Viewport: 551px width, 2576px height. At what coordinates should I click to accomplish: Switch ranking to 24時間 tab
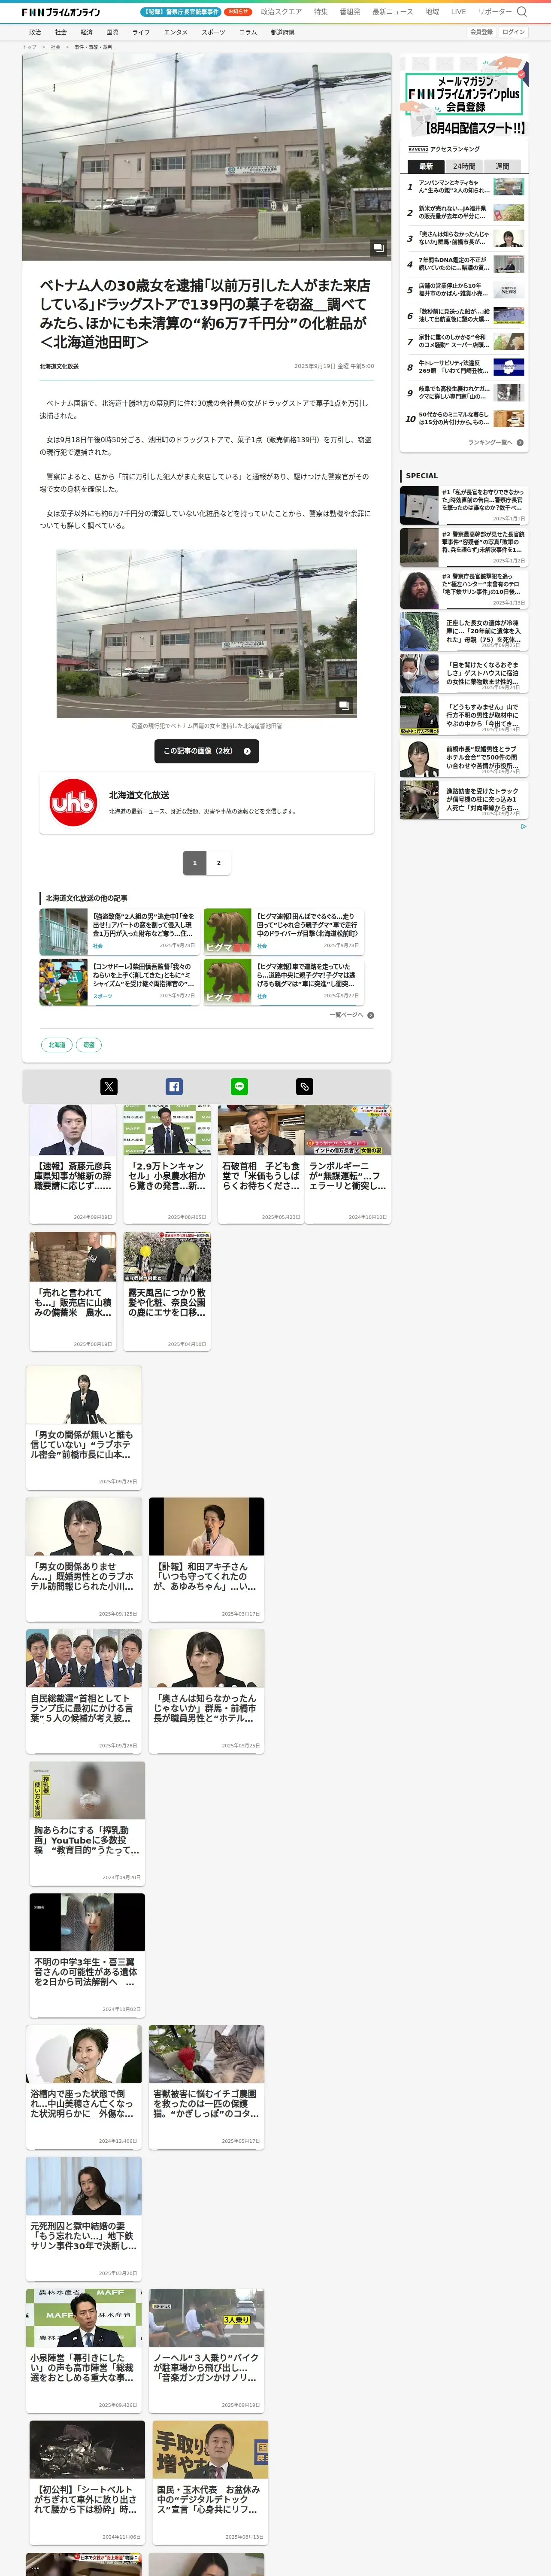coord(464,166)
